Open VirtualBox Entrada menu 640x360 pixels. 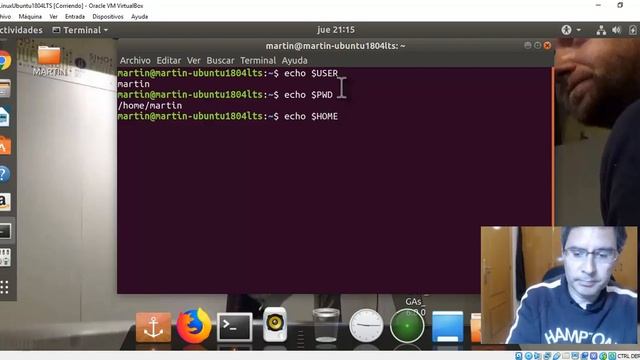click(x=75, y=17)
